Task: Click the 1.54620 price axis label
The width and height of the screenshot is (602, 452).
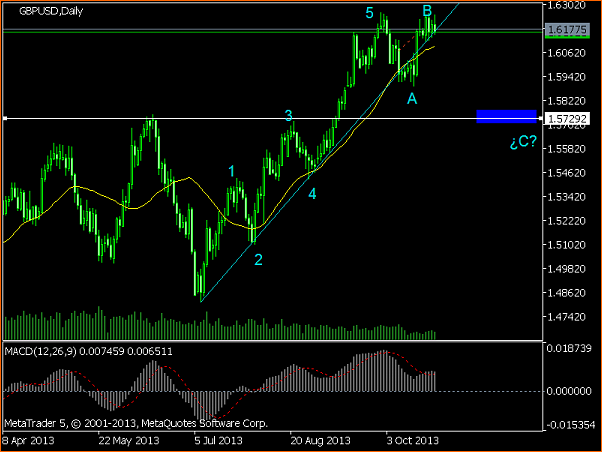Action: tap(566, 173)
